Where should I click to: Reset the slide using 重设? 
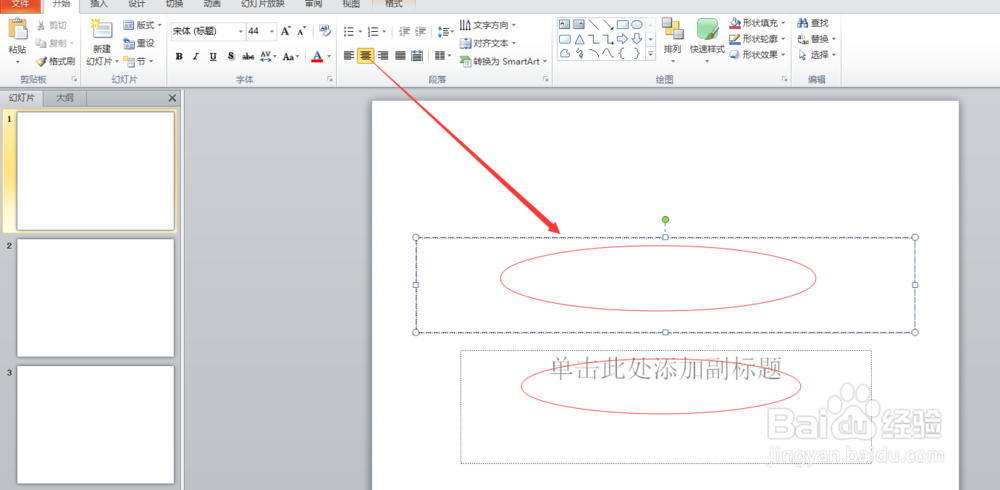click(138, 43)
